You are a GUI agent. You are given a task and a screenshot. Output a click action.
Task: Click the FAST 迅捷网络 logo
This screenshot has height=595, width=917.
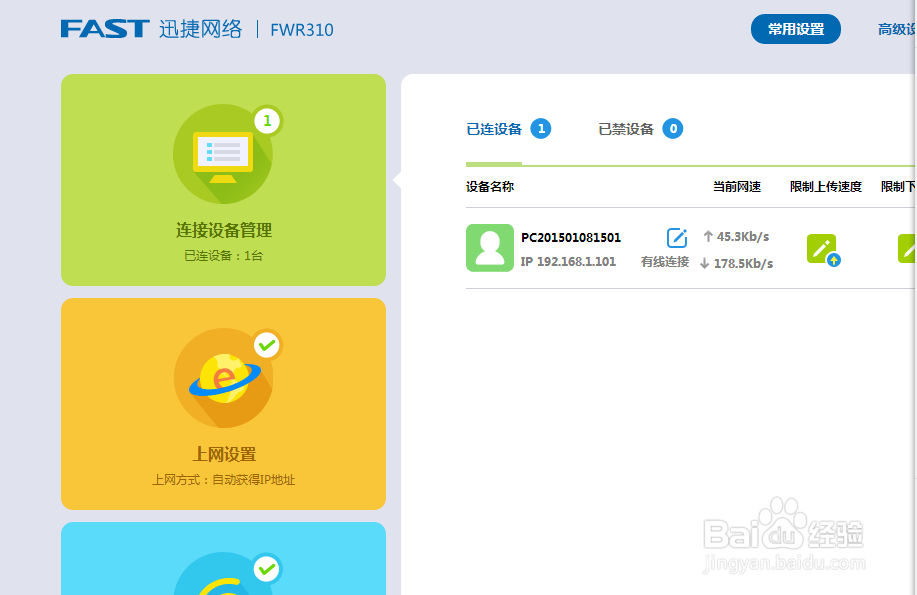[x=151, y=29]
